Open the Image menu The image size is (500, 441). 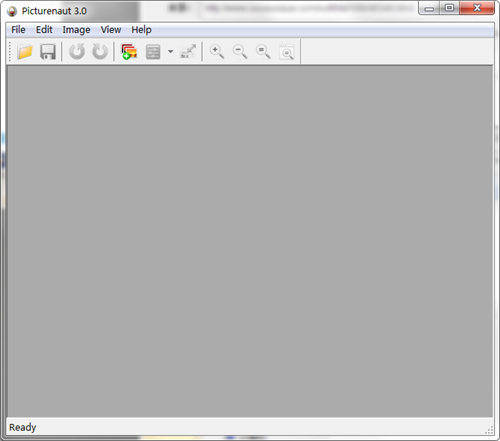pyautogui.click(x=76, y=30)
